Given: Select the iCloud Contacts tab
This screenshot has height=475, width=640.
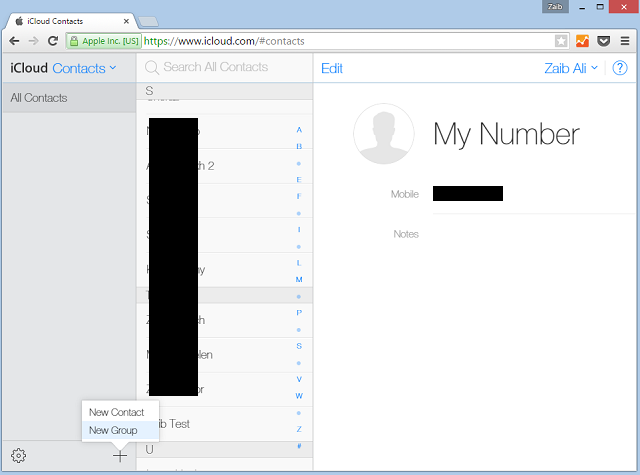Looking at the screenshot, I should tap(69, 21).
